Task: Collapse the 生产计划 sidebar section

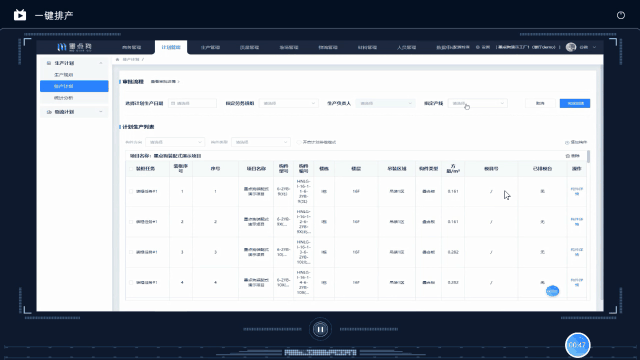Action: coord(101,63)
